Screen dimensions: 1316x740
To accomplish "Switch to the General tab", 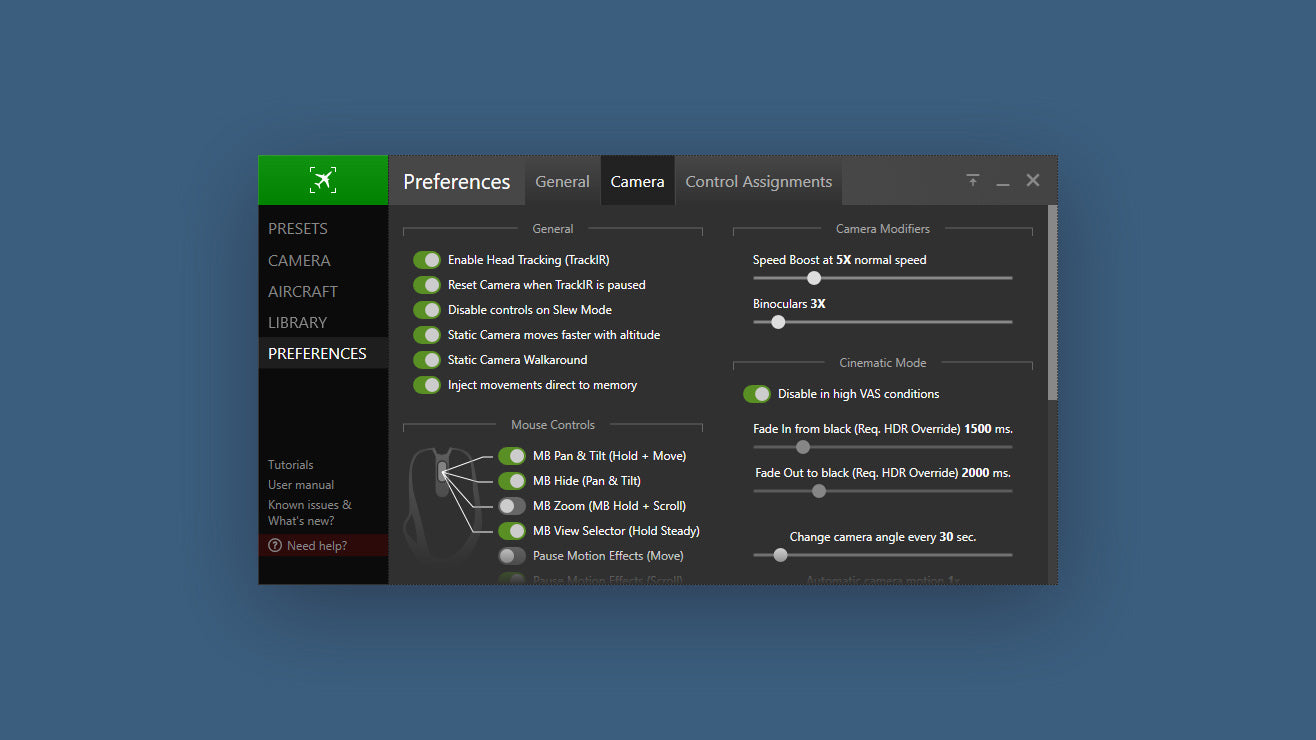I will click(x=562, y=182).
